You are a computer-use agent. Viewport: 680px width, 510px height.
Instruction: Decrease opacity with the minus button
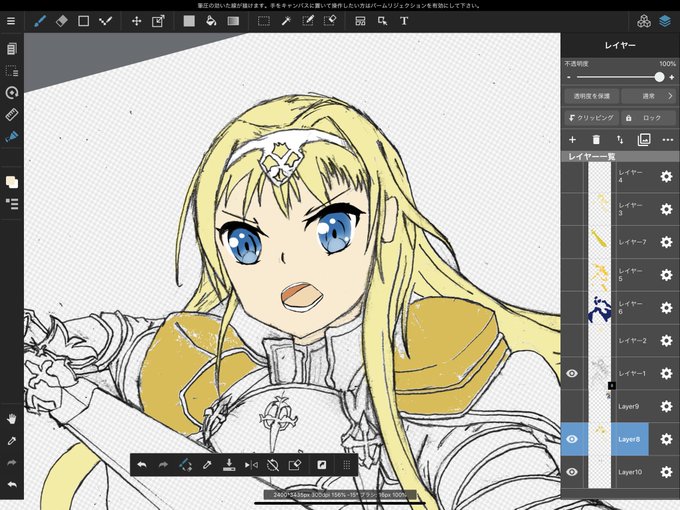coord(569,77)
